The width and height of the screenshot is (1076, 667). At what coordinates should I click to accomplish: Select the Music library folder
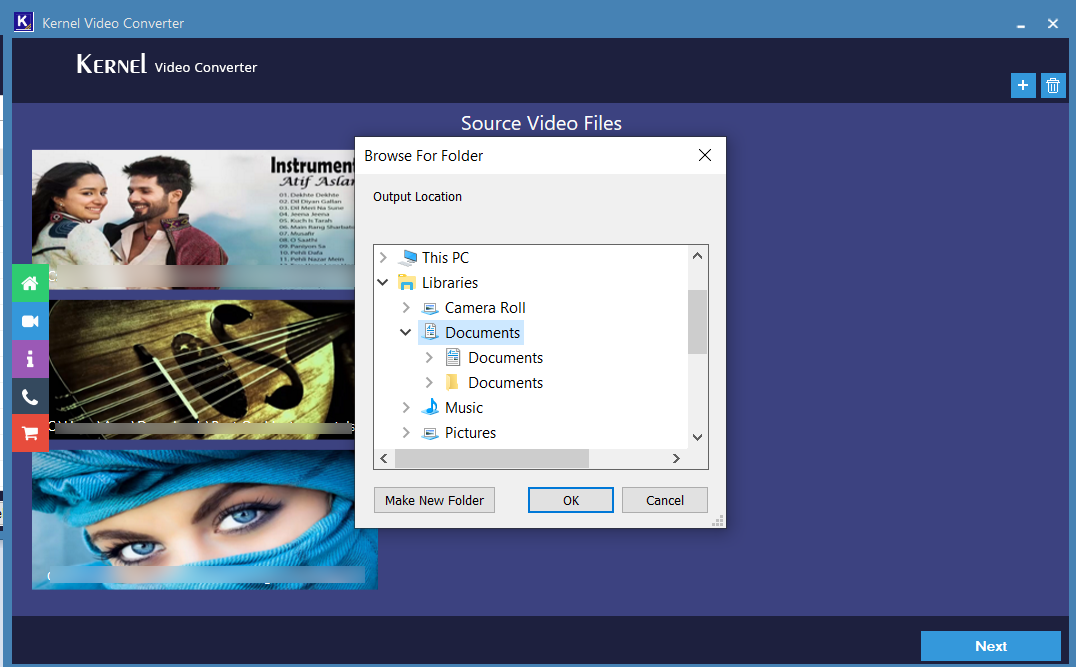pyautogui.click(x=463, y=408)
